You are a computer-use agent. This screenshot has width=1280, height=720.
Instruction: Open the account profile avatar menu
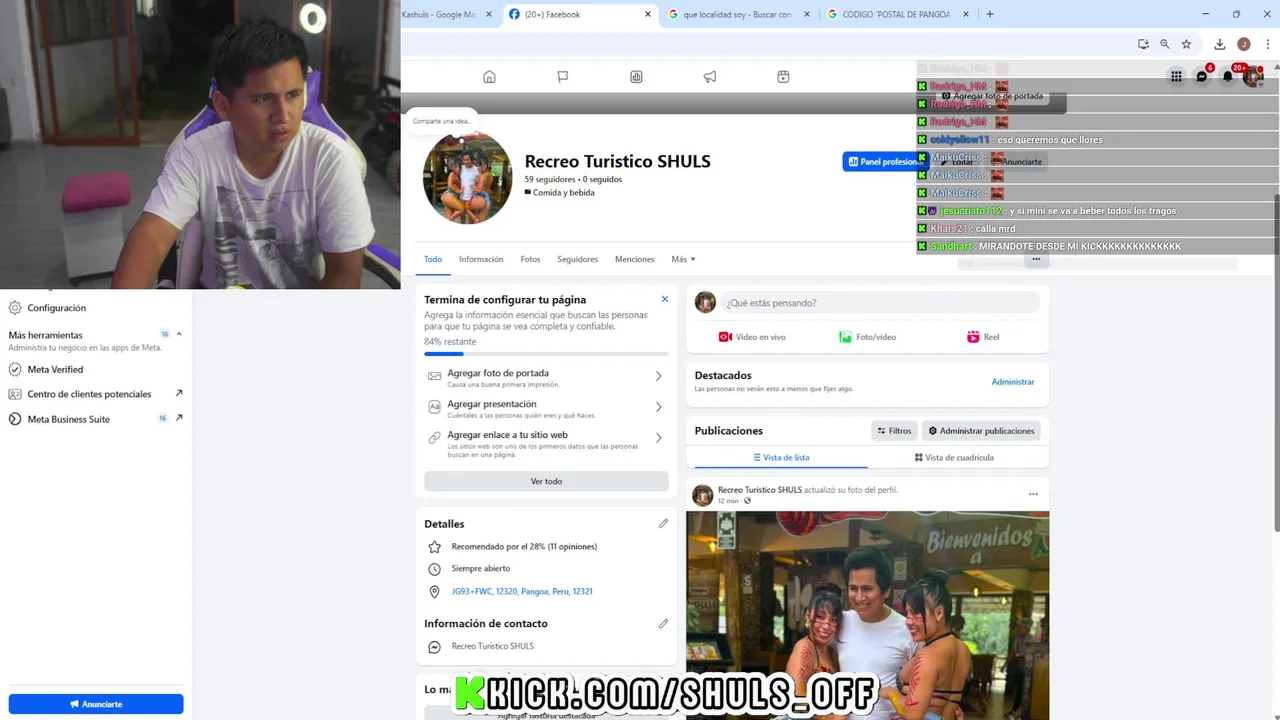pyautogui.click(x=1253, y=76)
